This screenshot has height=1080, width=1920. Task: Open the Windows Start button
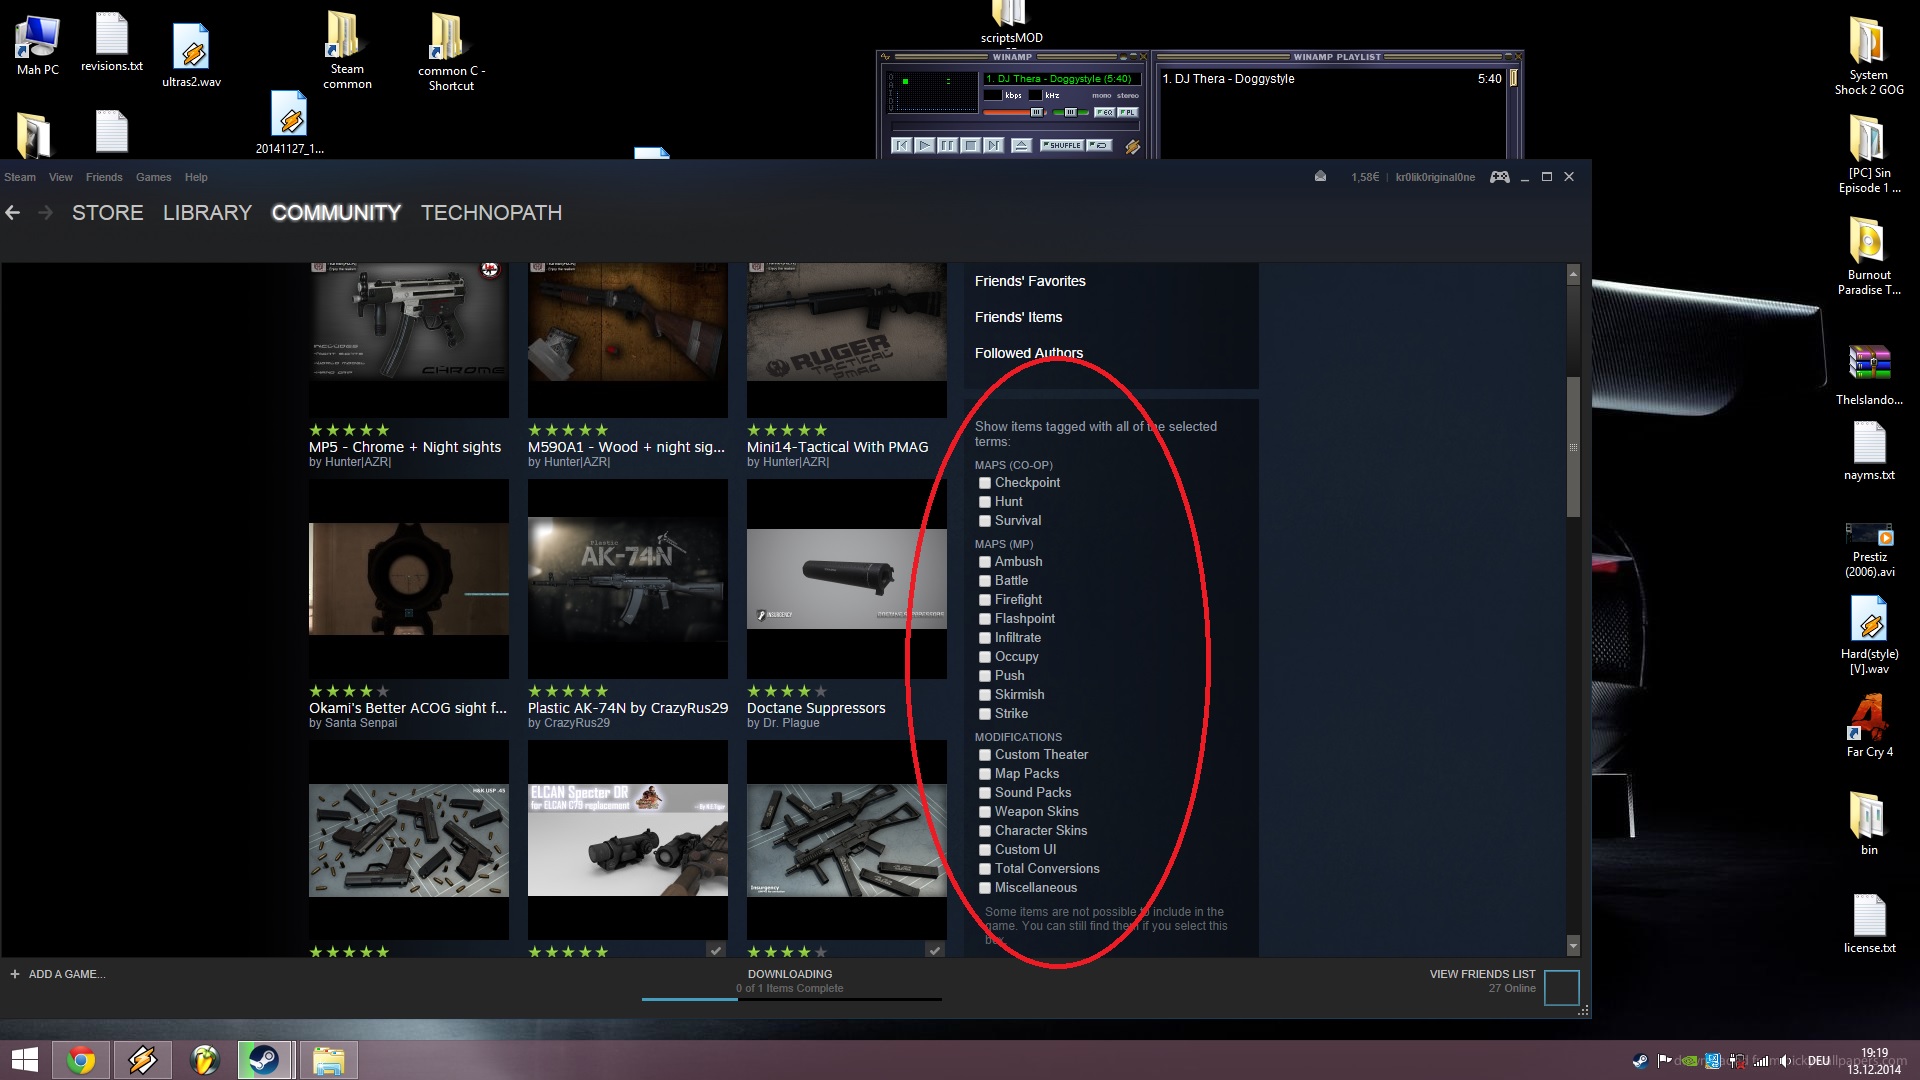25,1060
